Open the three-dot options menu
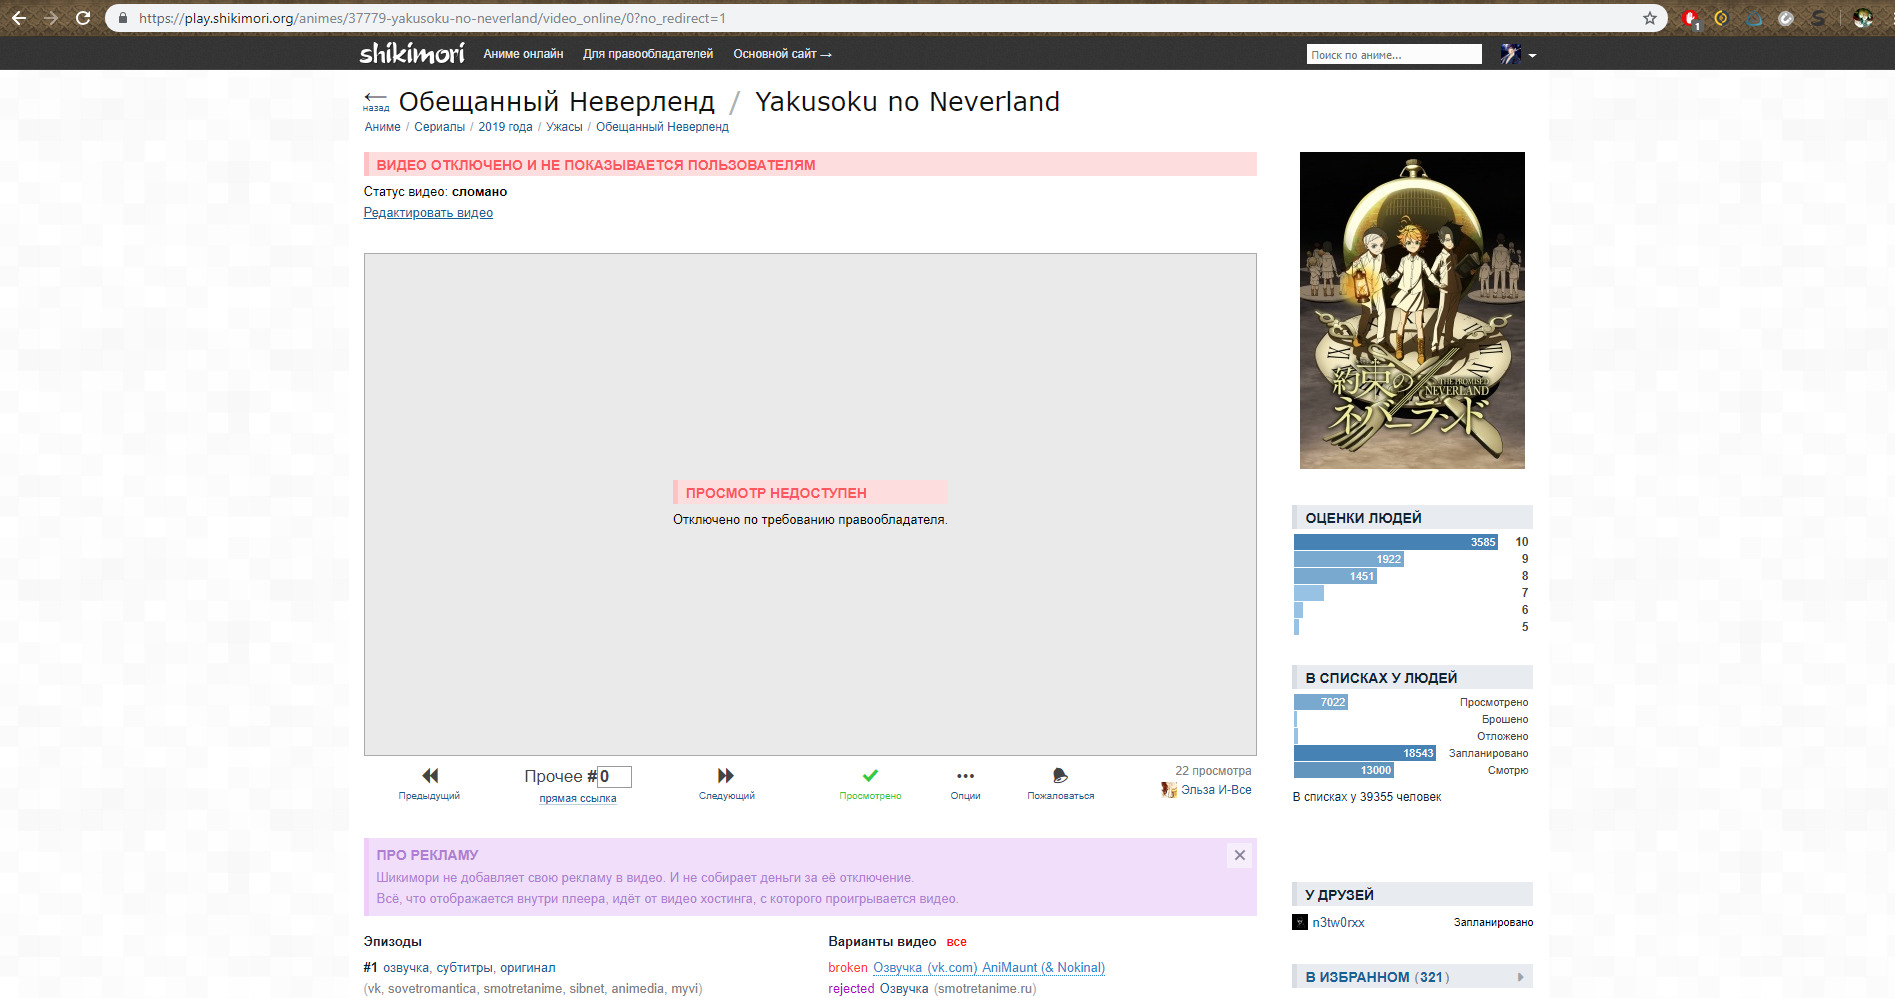Screen dimensions: 1895x998 [965, 776]
